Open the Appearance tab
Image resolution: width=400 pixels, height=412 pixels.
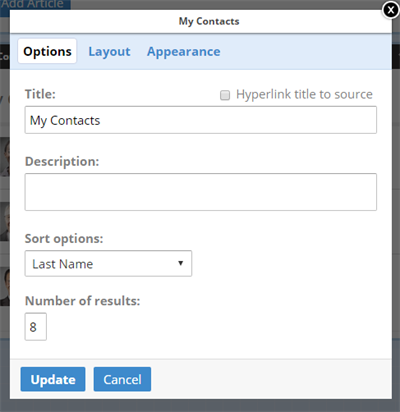click(184, 52)
